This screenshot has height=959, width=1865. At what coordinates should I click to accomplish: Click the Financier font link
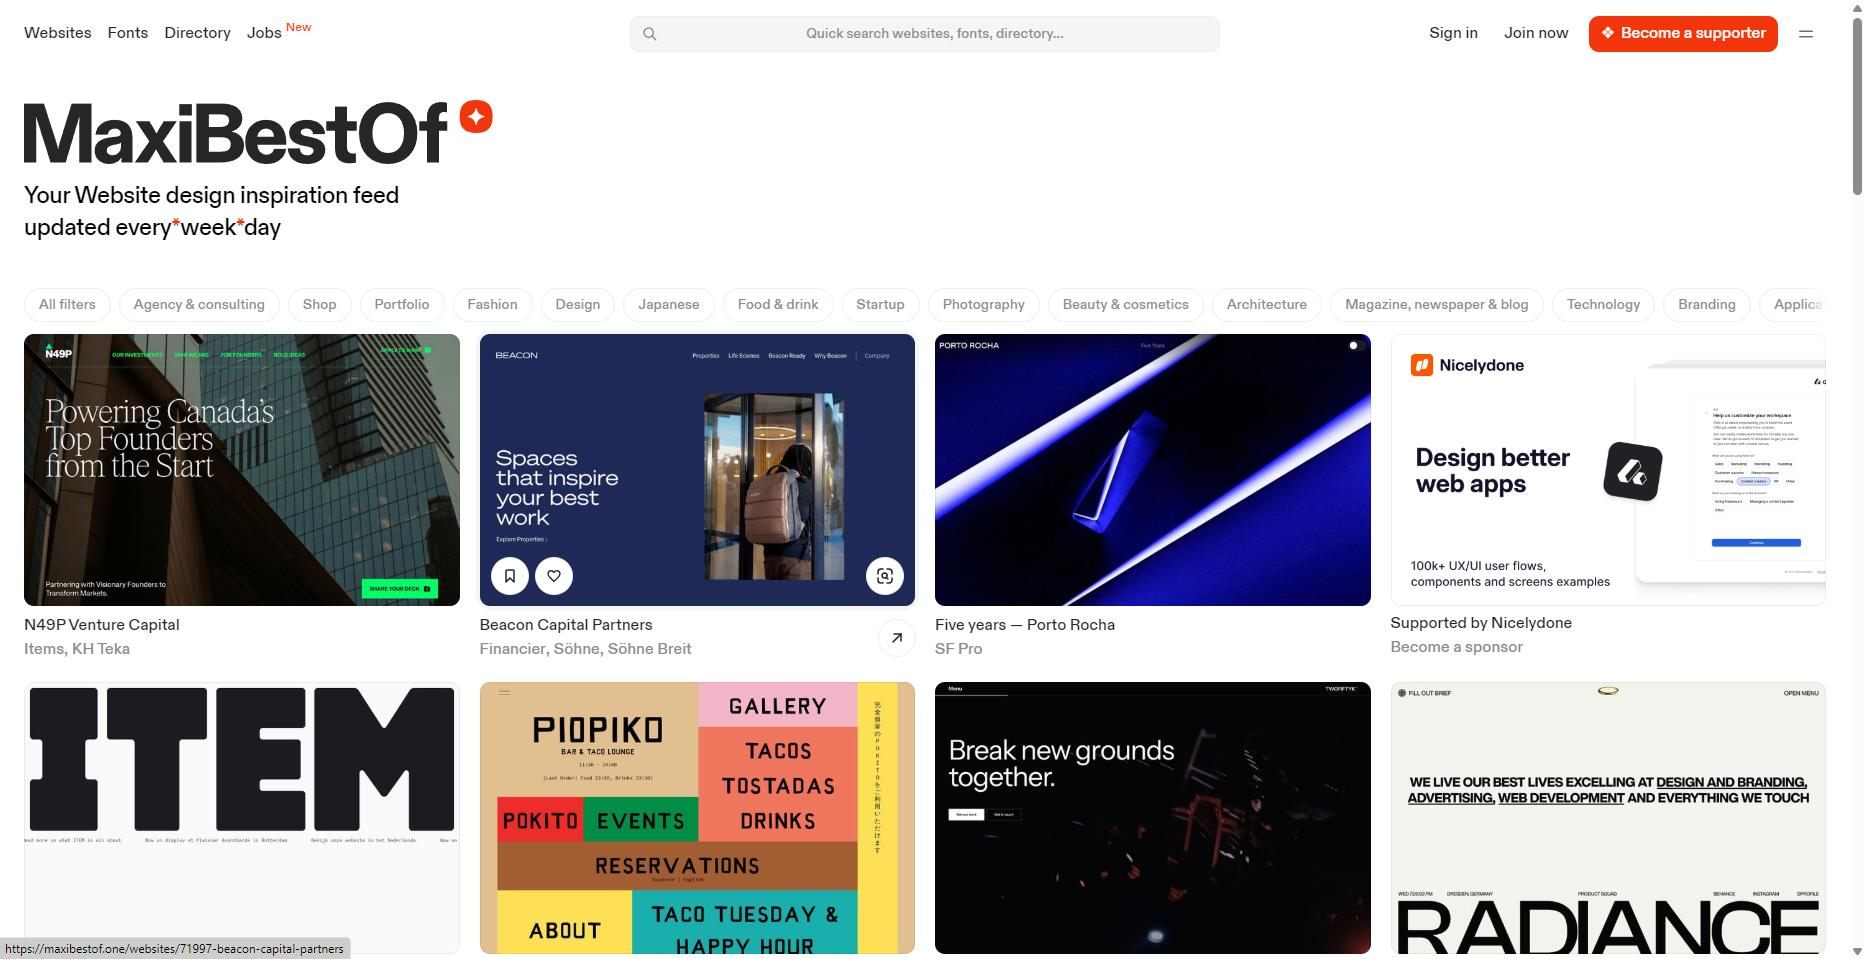[x=512, y=649]
